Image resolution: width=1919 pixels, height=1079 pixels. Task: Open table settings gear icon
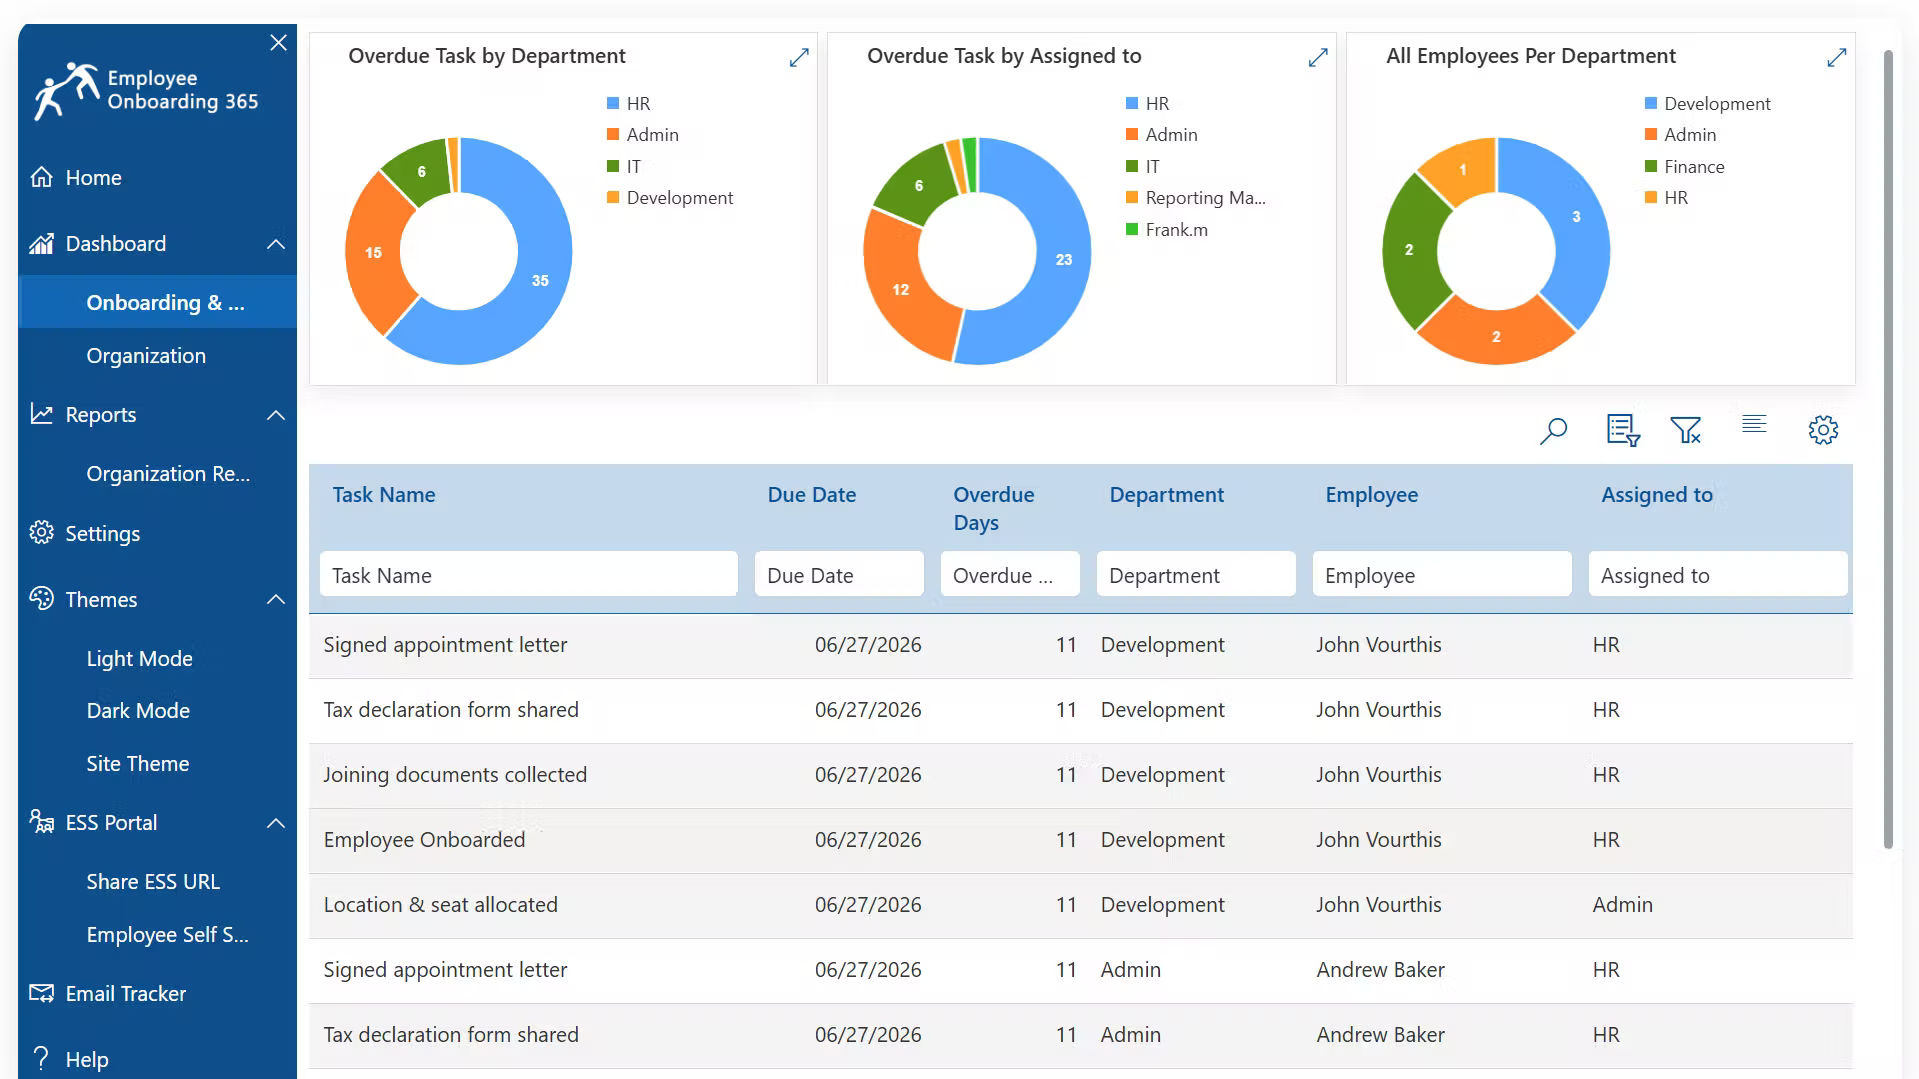click(1823, 430)
